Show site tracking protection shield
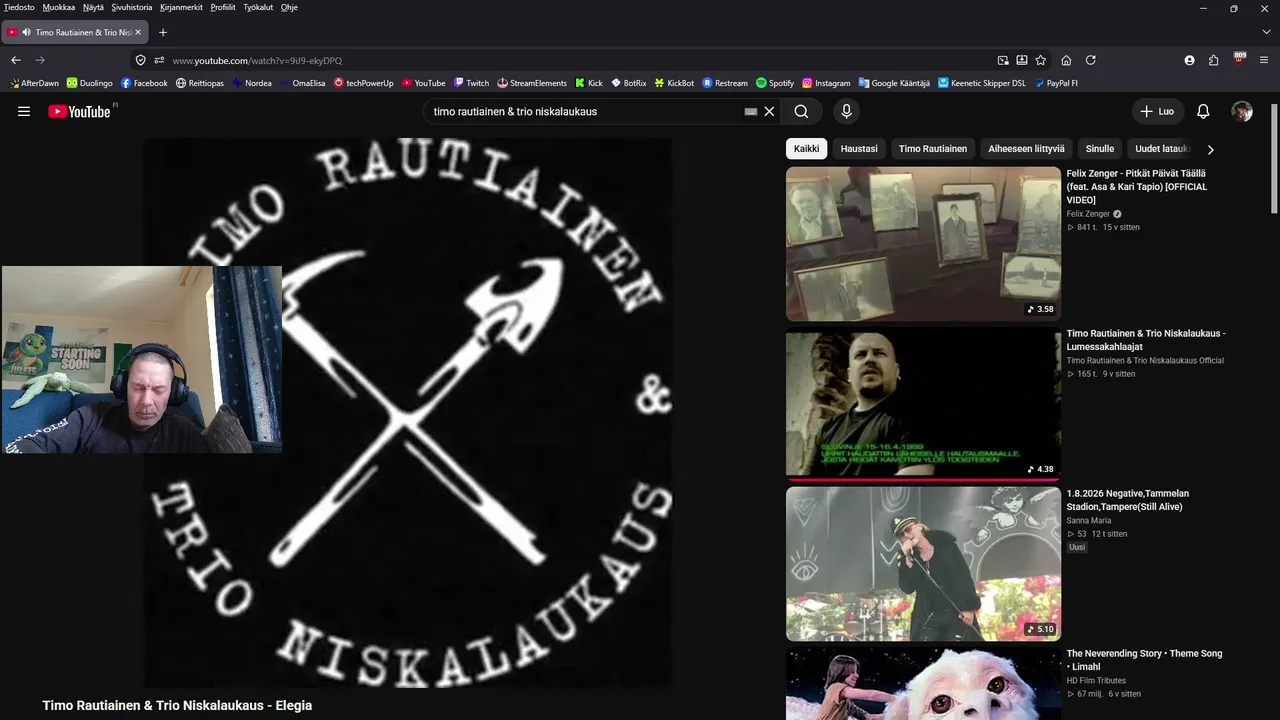Screen dimensions: 1280x720 [x=141, y=60]
